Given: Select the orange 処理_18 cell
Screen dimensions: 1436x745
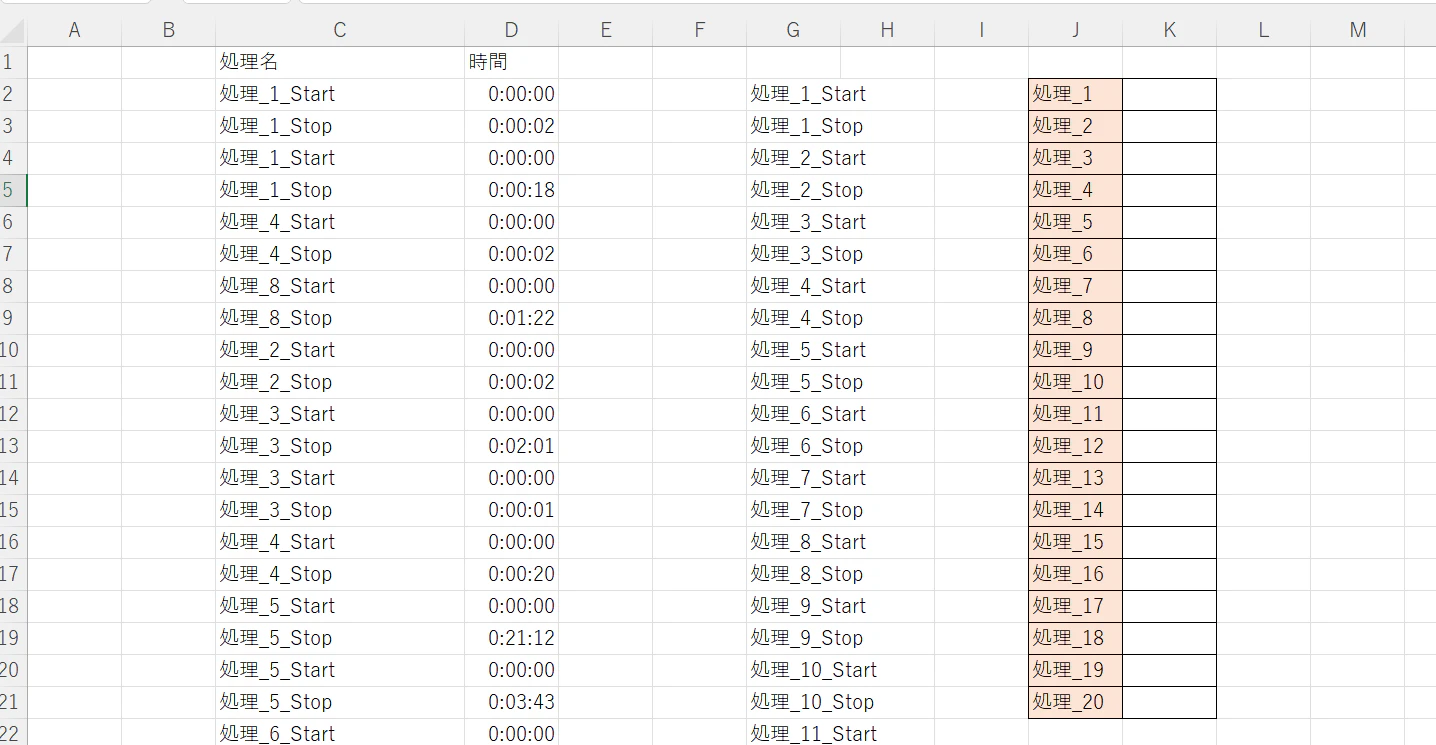Looking at the screenshot, I should point(1075,638).
